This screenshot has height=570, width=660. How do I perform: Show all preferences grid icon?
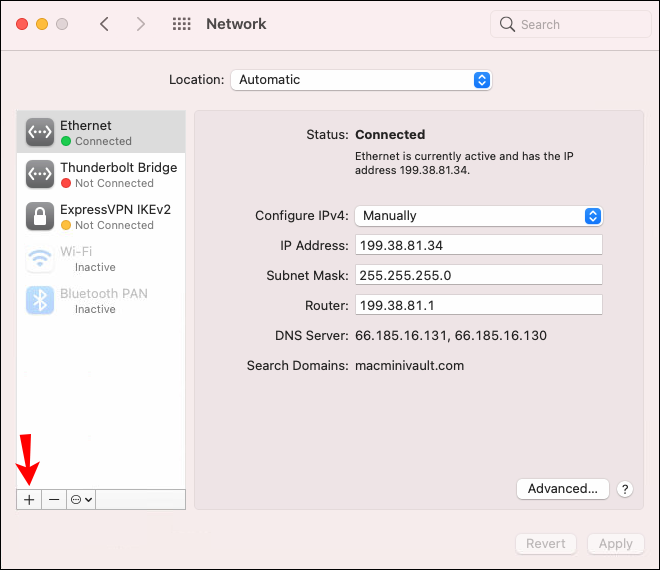pyautogui.click(x=181, y=24)
